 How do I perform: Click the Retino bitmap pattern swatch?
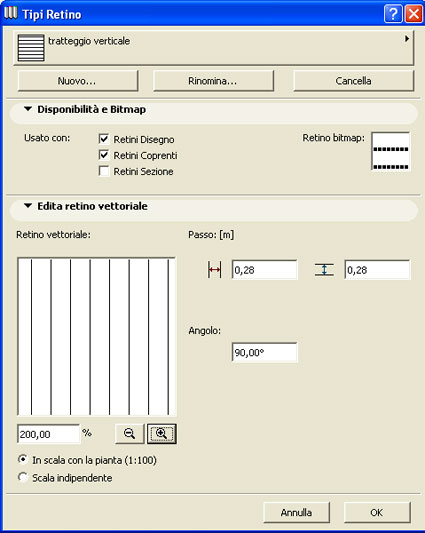click(x=391, y=151)
